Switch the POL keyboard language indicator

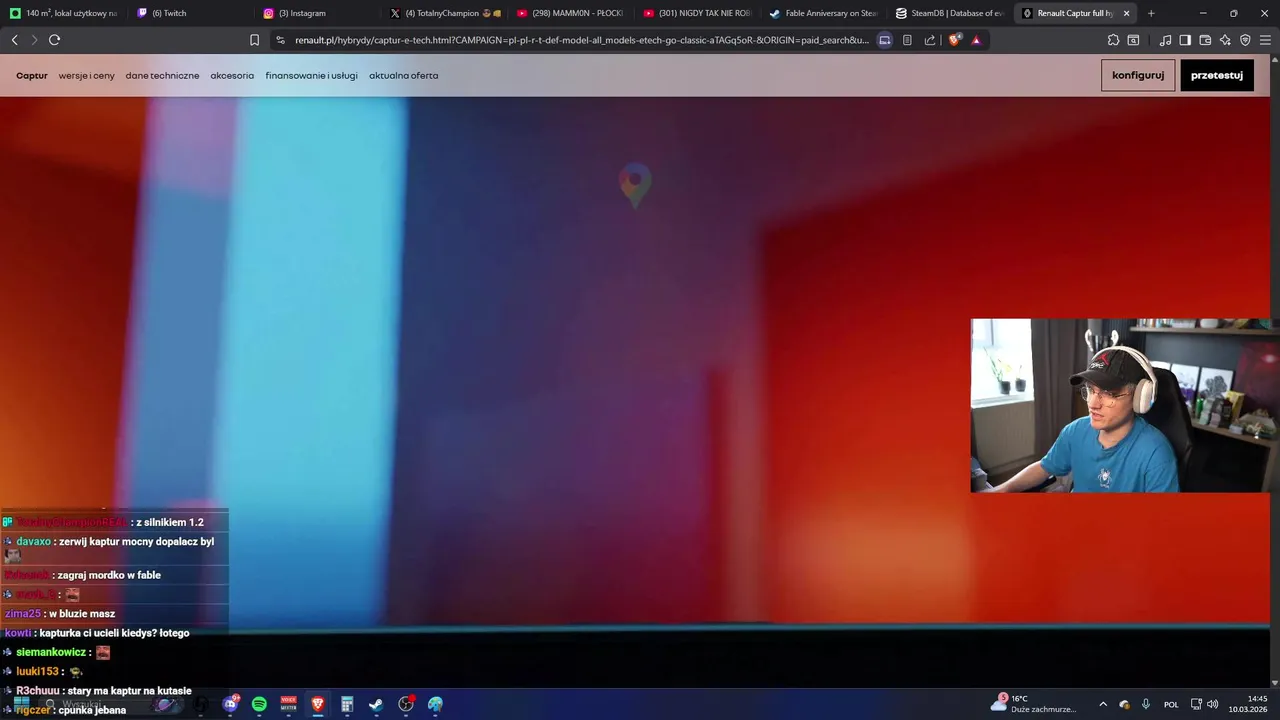click(x=1171, y=704)
